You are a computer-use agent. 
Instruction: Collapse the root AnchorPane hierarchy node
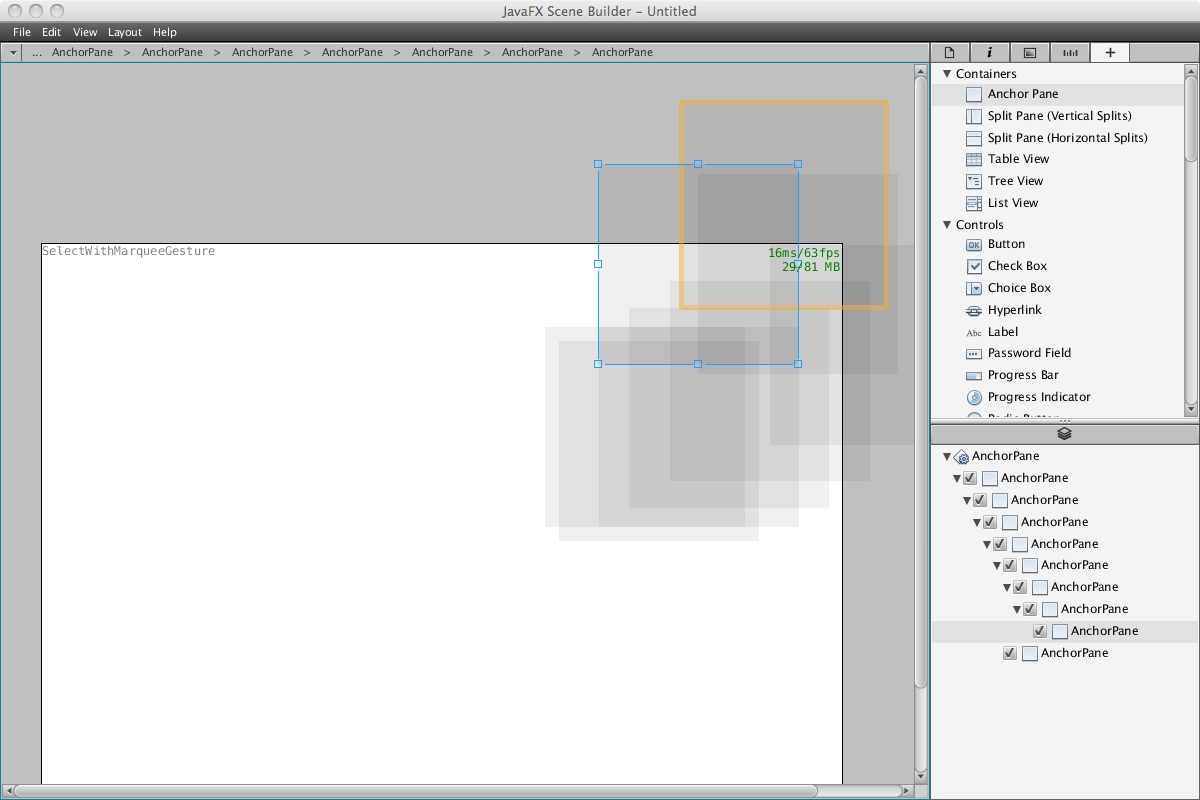pyautogui.click(x=947, y=456)
